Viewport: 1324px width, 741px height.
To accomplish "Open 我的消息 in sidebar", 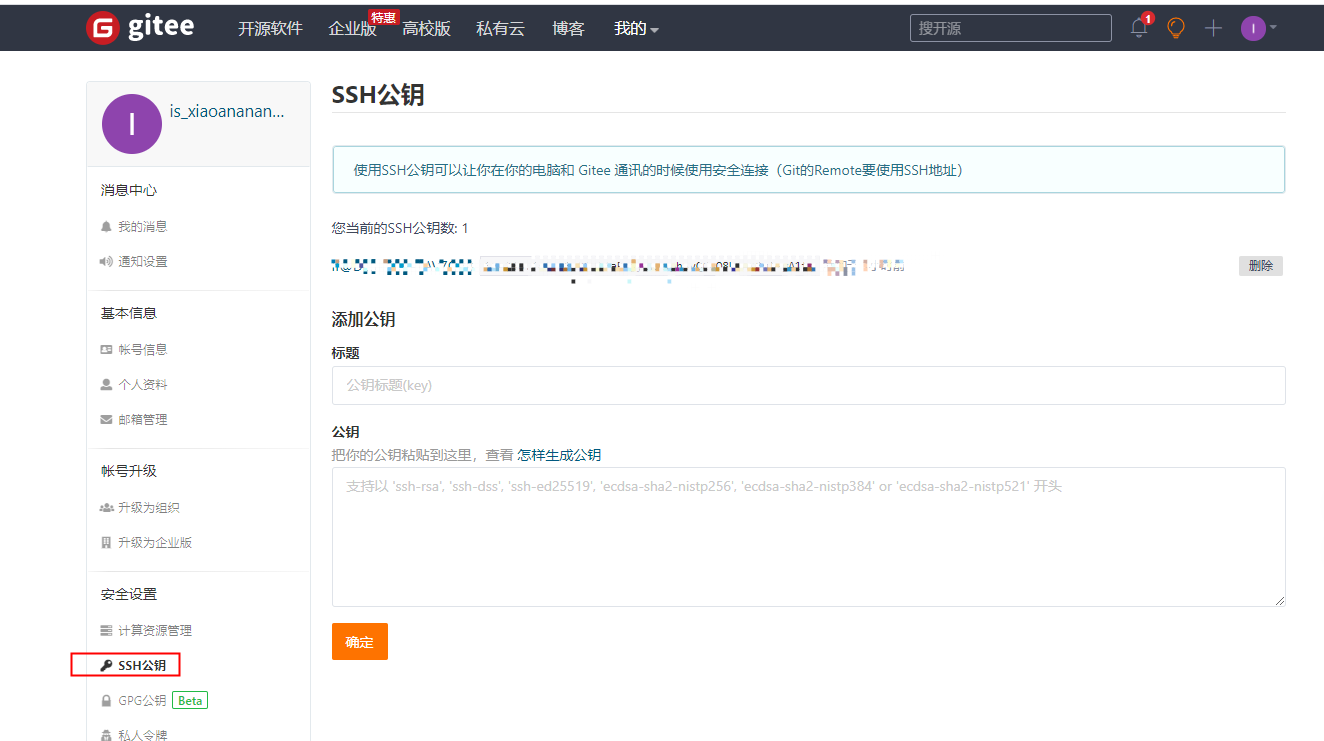I will coord(143,227).
